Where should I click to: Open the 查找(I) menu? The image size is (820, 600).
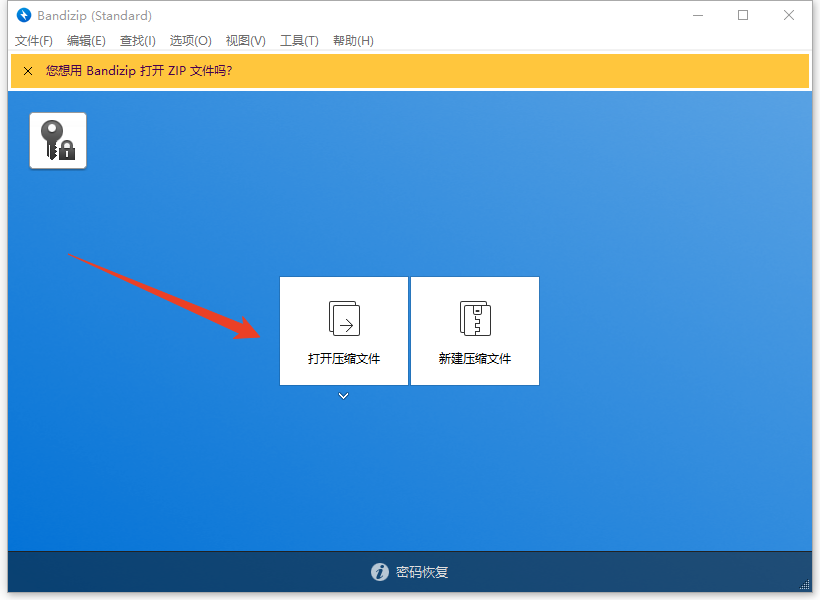pos(138,41)
